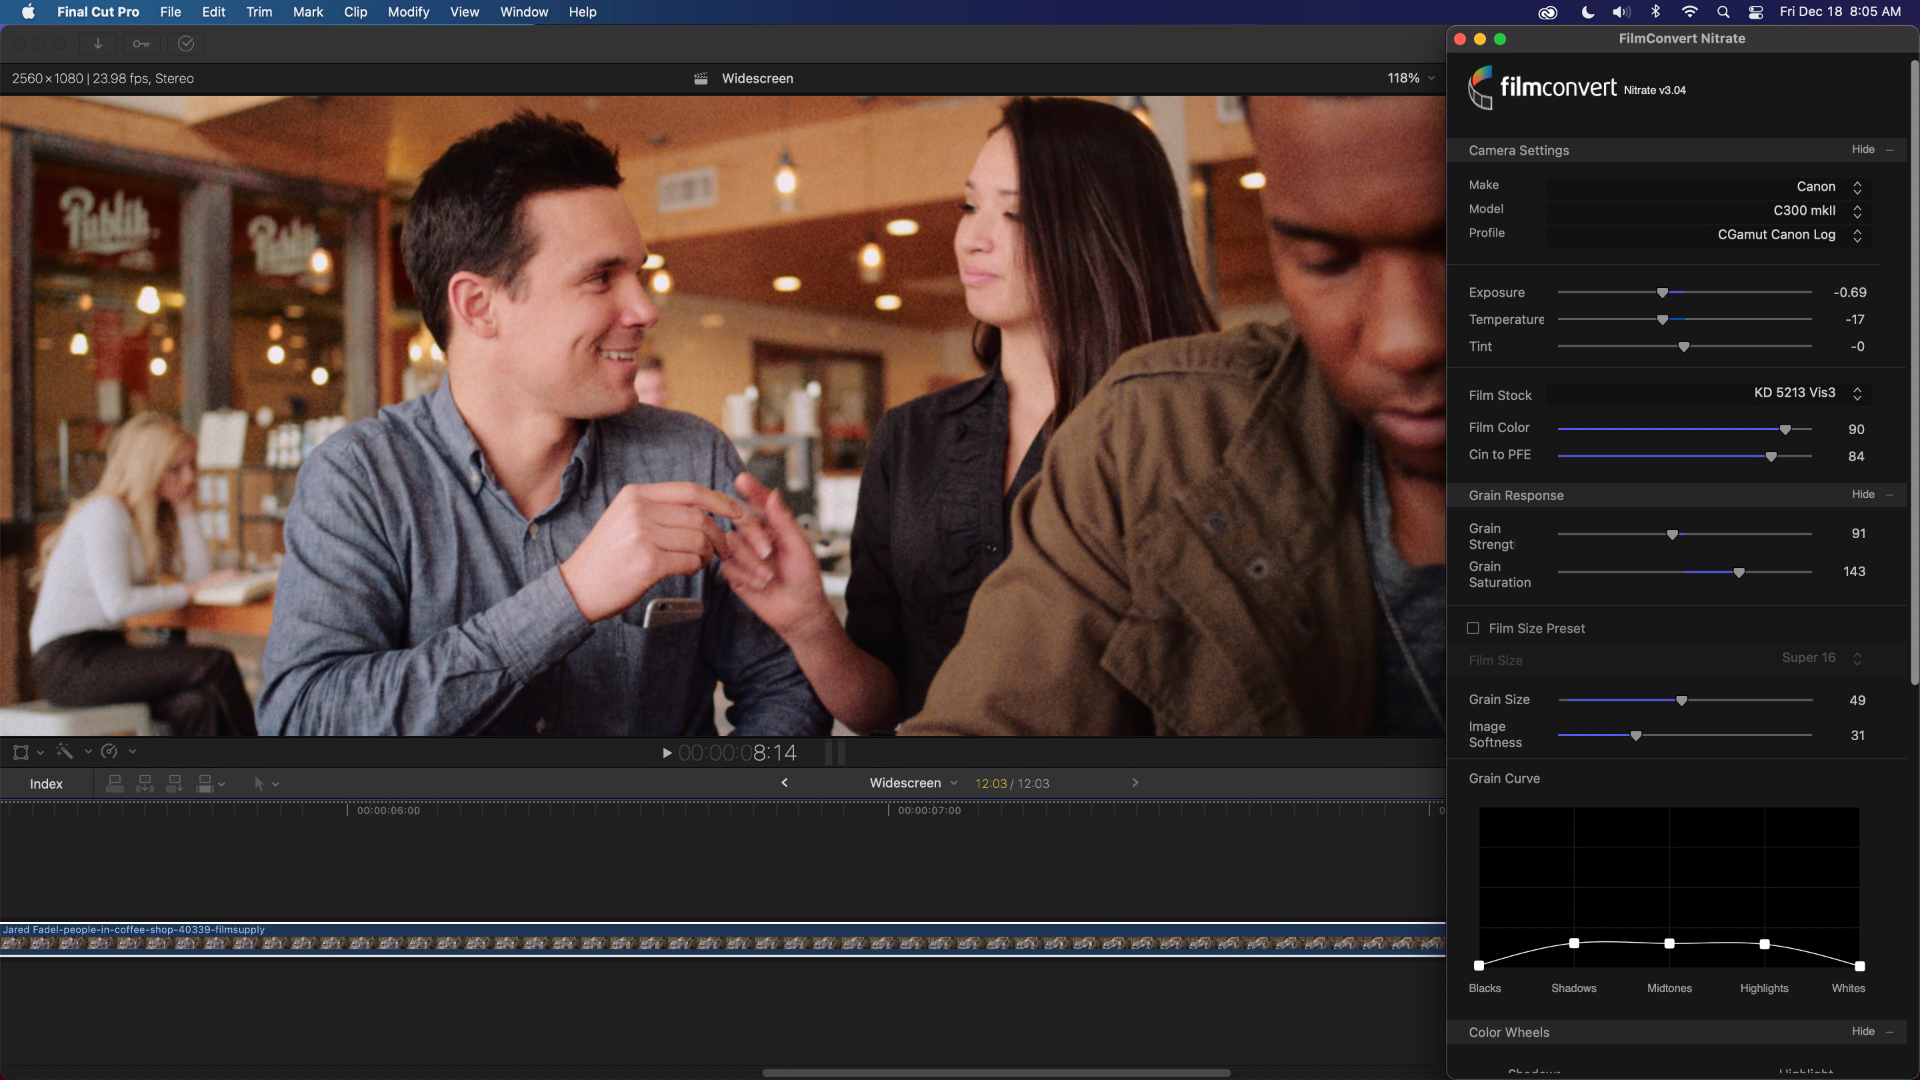Click the Exposure slider handle
The image size is (1920, 1080).
point(1662,293)
